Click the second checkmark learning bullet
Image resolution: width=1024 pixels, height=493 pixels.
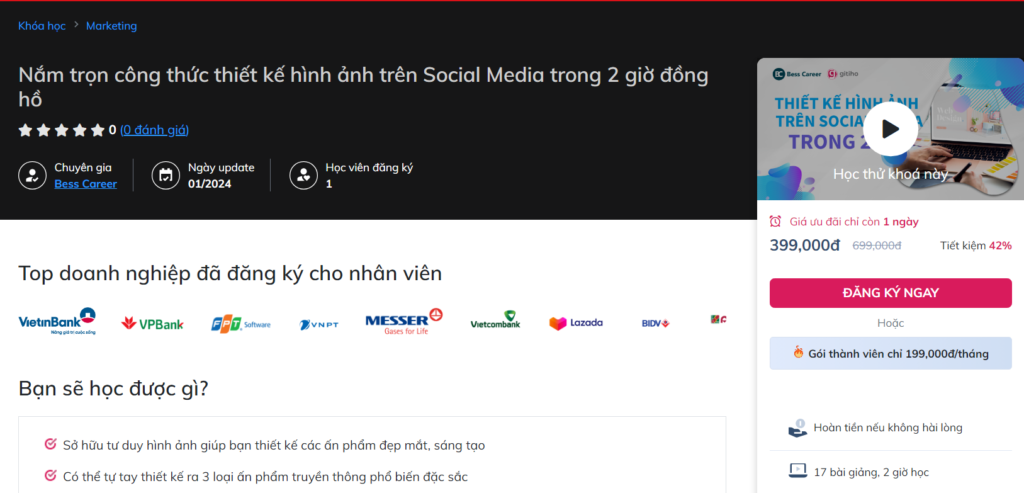click(x=50, y=477)
